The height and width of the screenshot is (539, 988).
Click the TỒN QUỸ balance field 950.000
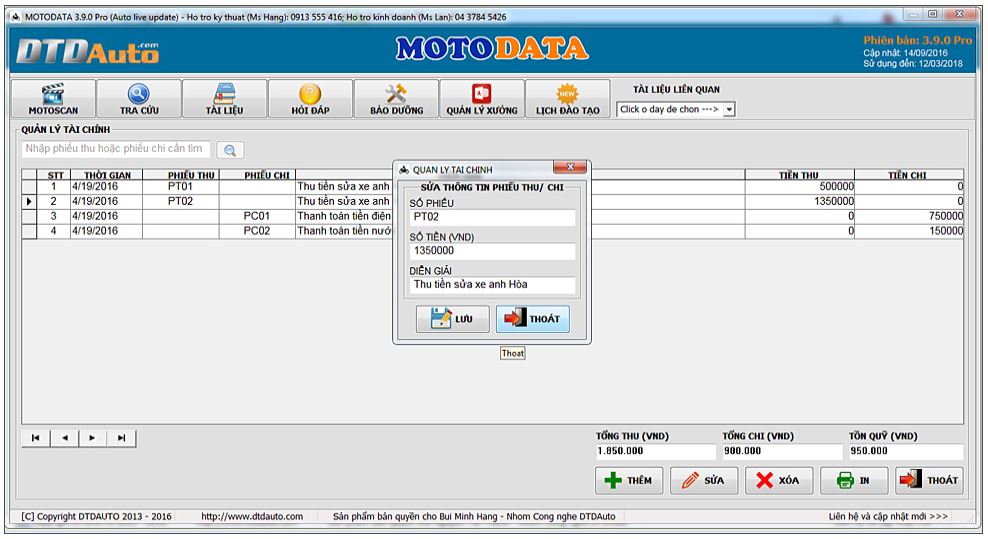click(x=906, y=451)
